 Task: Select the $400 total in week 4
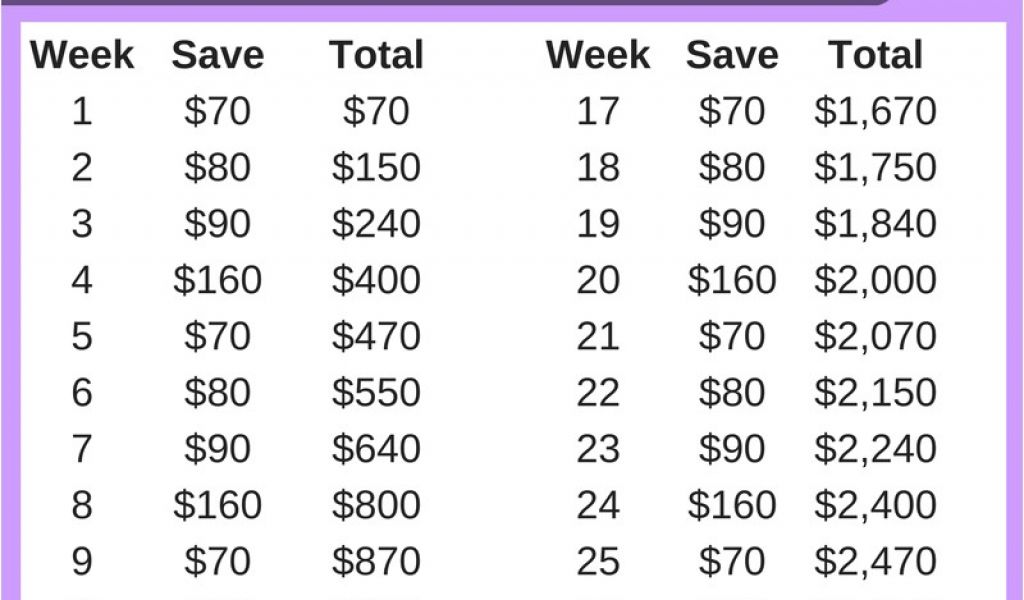tap(376, 280)
